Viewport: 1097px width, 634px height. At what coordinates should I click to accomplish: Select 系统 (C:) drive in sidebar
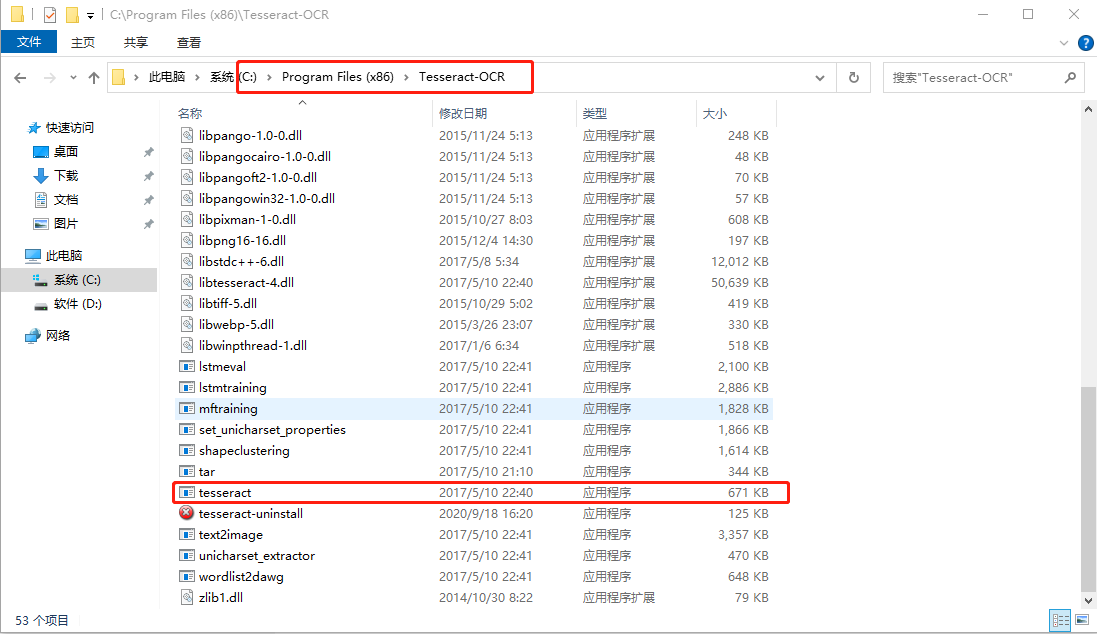click(77, 280)
